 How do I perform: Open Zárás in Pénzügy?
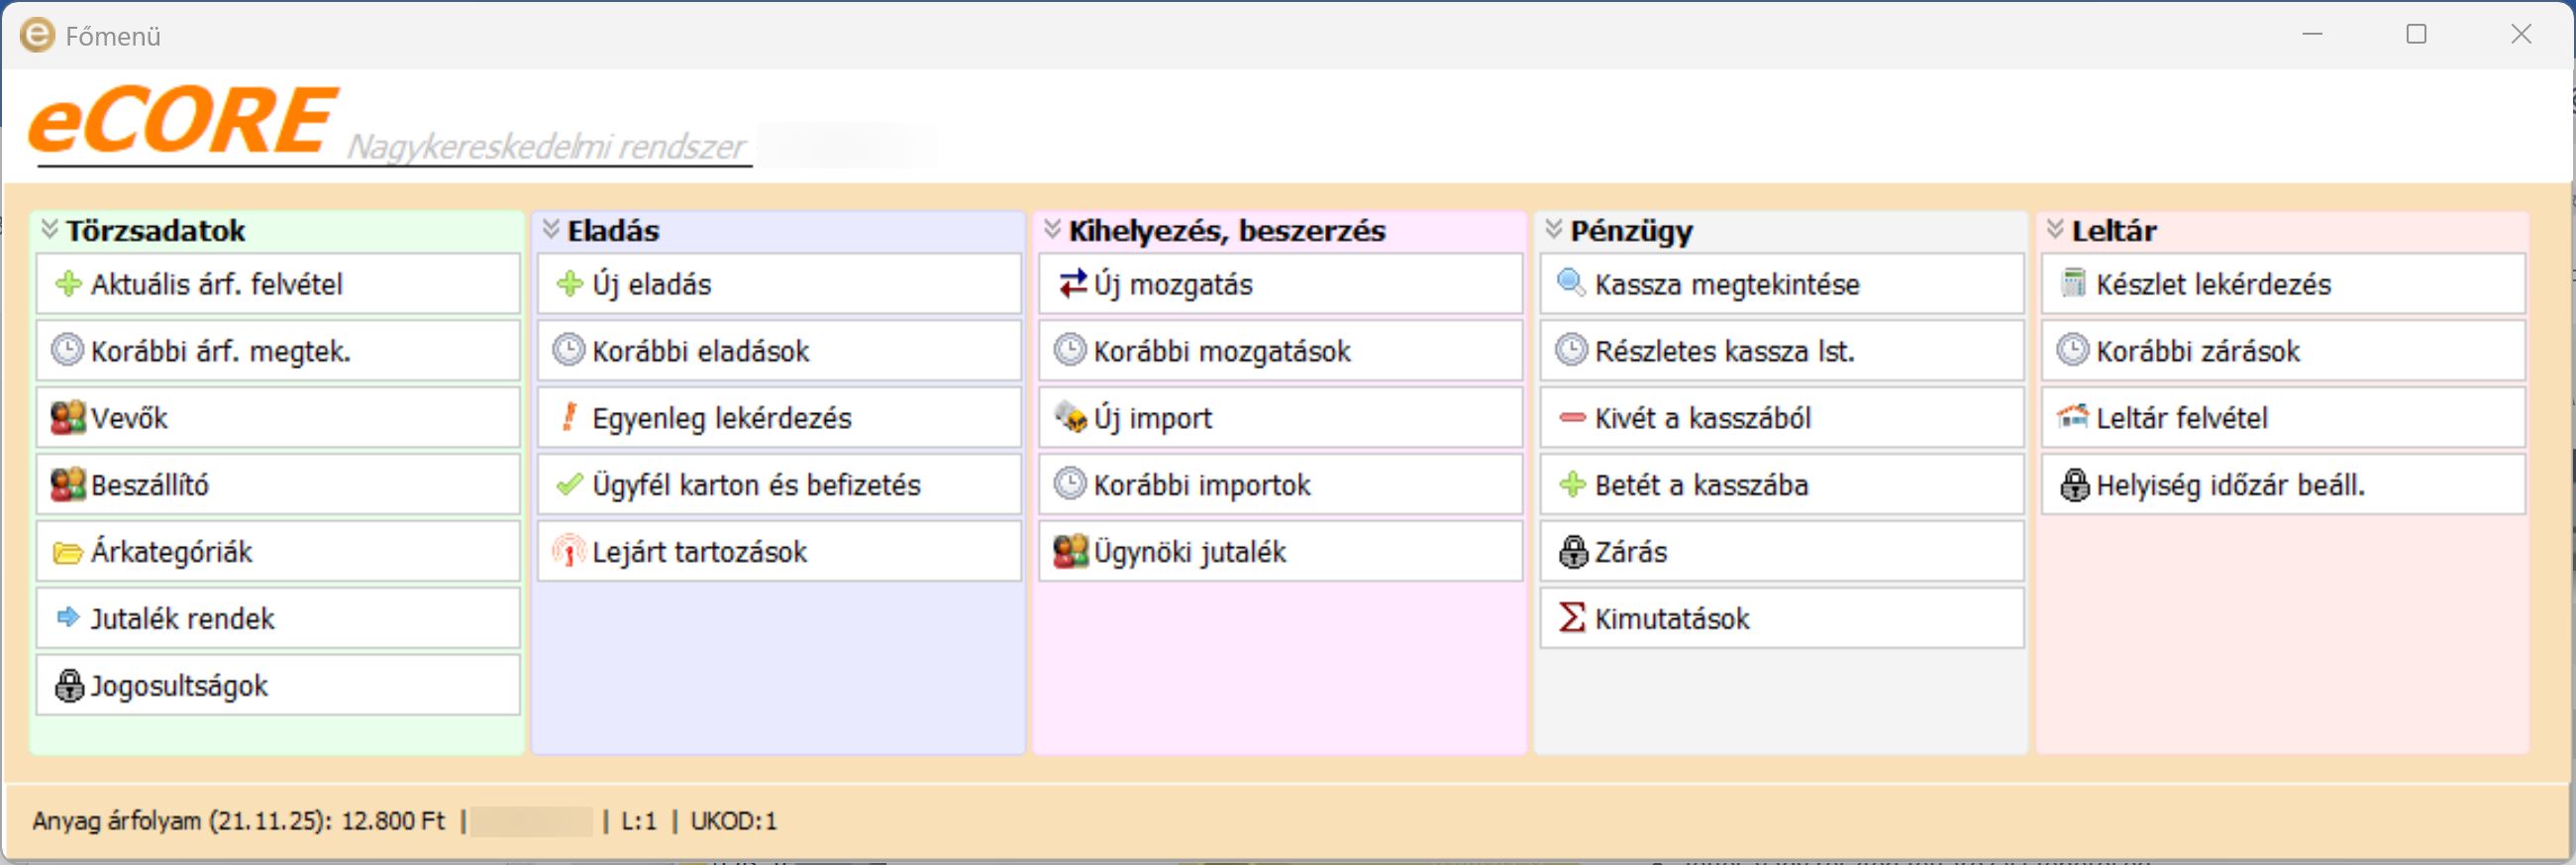point(1782,552)
